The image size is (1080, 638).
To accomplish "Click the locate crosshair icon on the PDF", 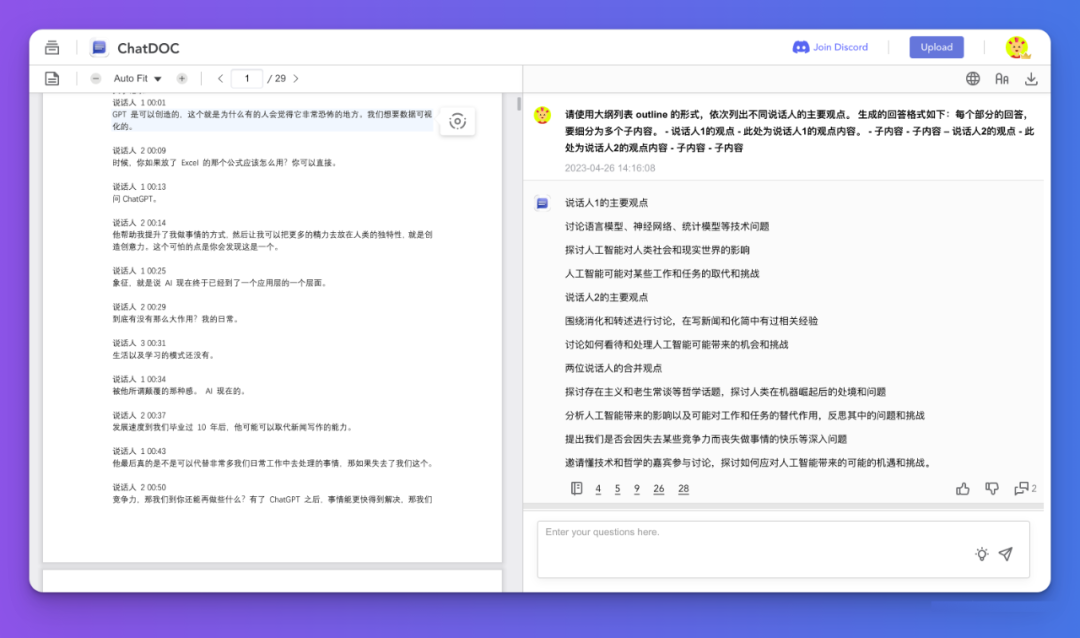I will 457,121.
